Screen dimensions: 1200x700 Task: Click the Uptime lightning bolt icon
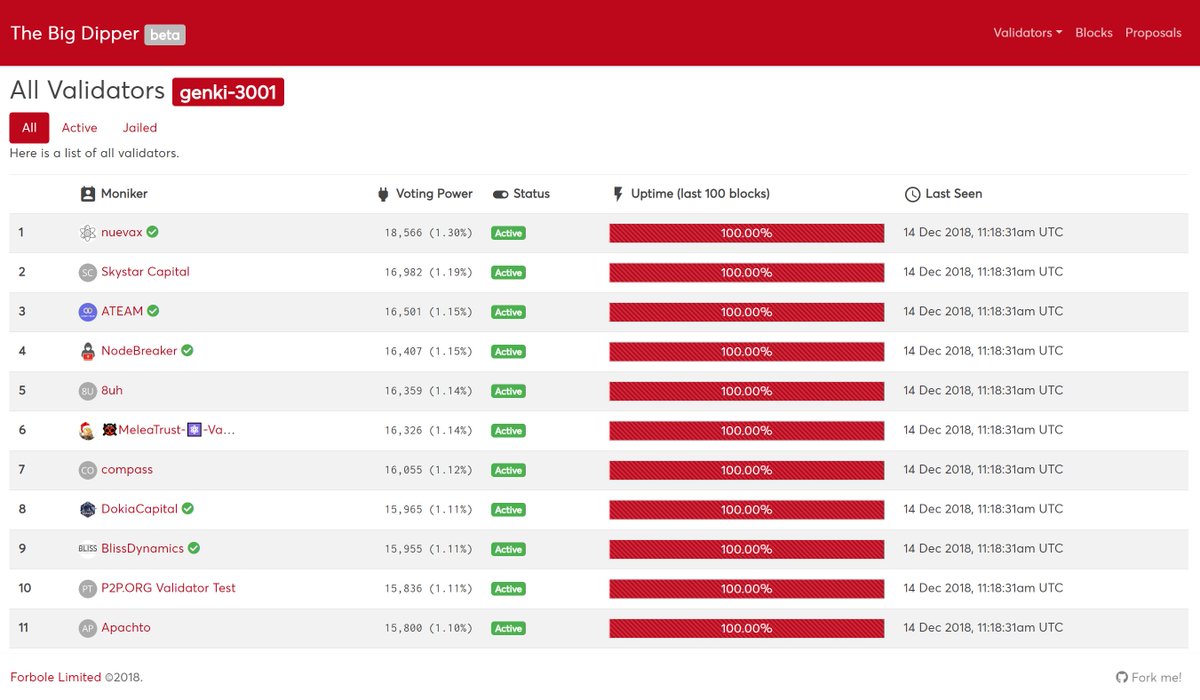click(618, 194)
